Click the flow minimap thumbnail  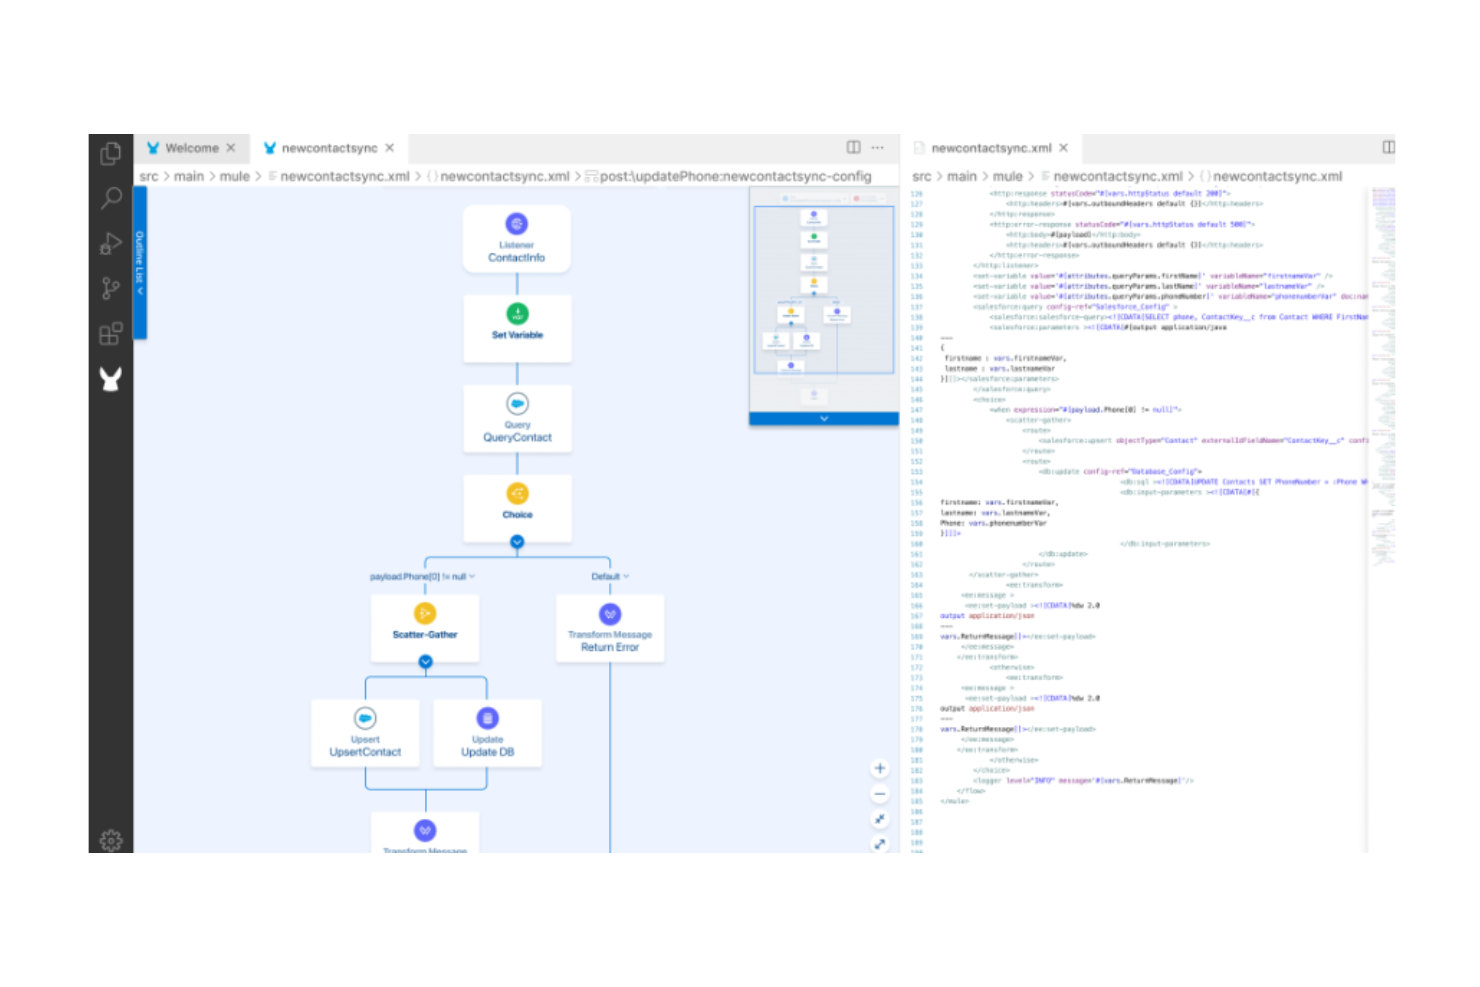coord(824,300)
